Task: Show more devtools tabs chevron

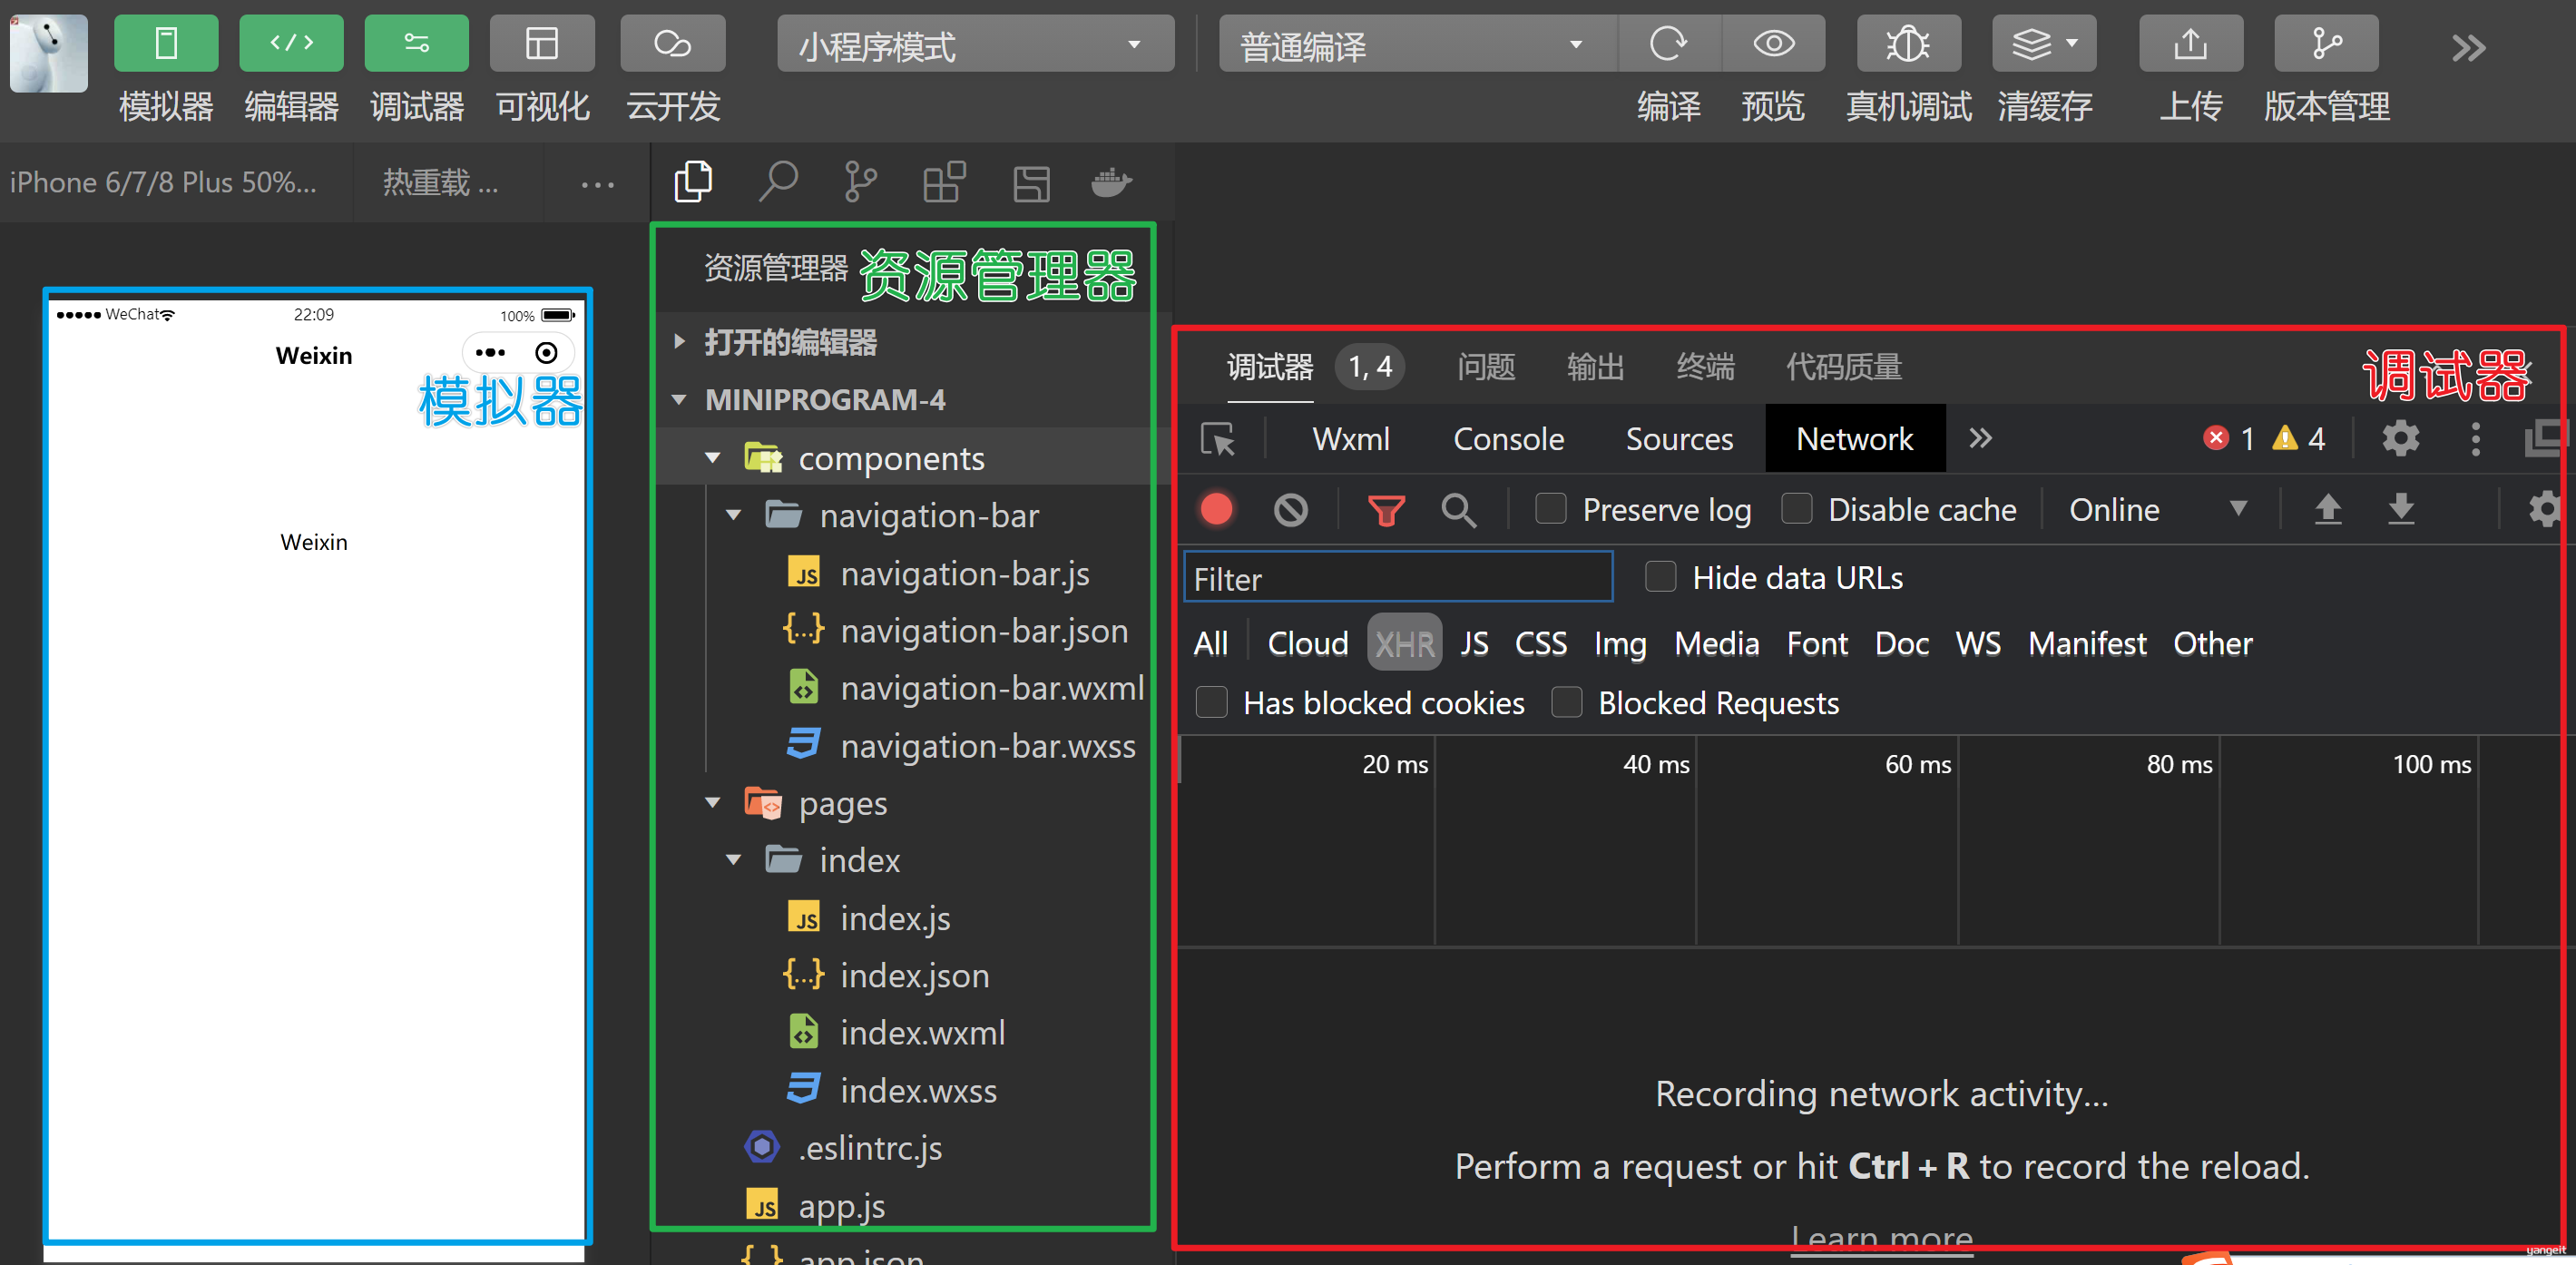Action: 1980,438
